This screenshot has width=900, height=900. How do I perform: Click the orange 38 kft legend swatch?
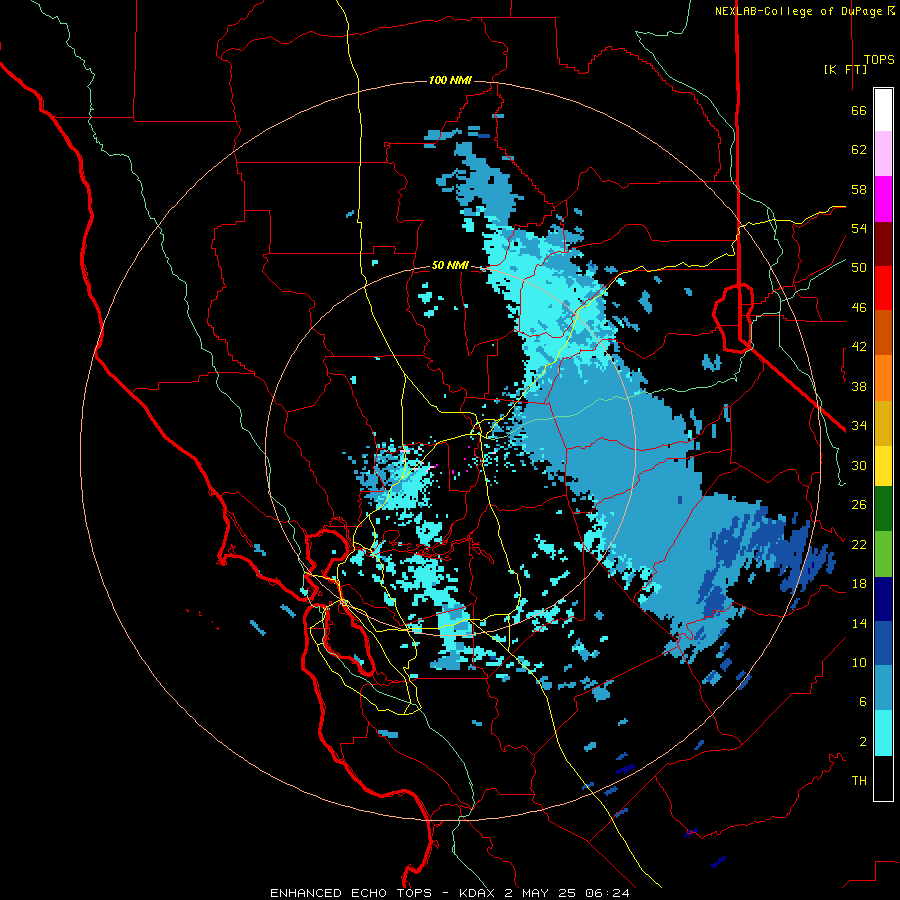click(883, 378)
